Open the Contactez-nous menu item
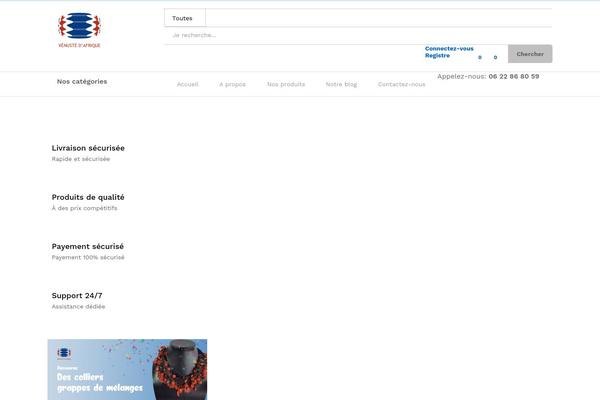 click(401, 84)
